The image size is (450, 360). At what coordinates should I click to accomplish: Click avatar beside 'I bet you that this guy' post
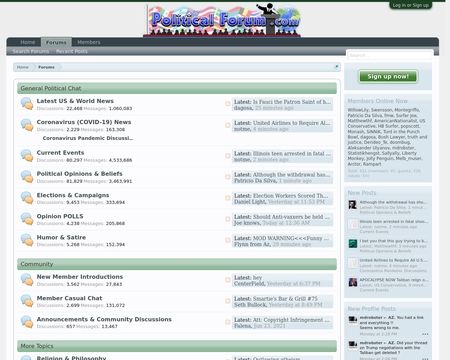click(x=353, y=243)
